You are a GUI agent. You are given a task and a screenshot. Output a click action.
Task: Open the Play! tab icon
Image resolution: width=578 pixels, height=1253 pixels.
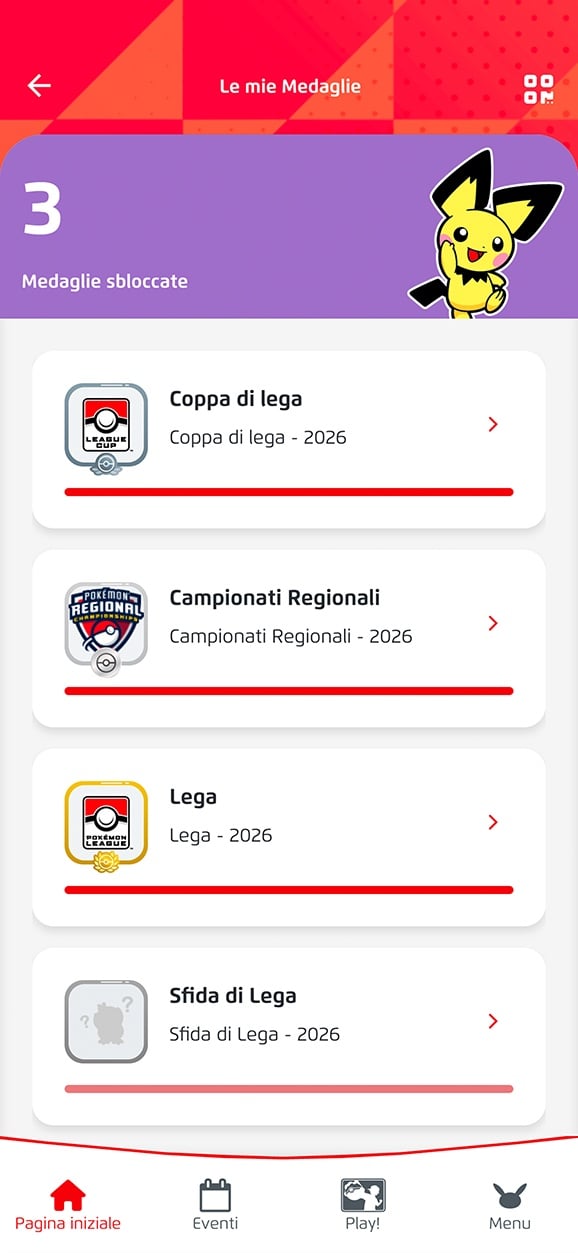click(x=363, y=1195)
